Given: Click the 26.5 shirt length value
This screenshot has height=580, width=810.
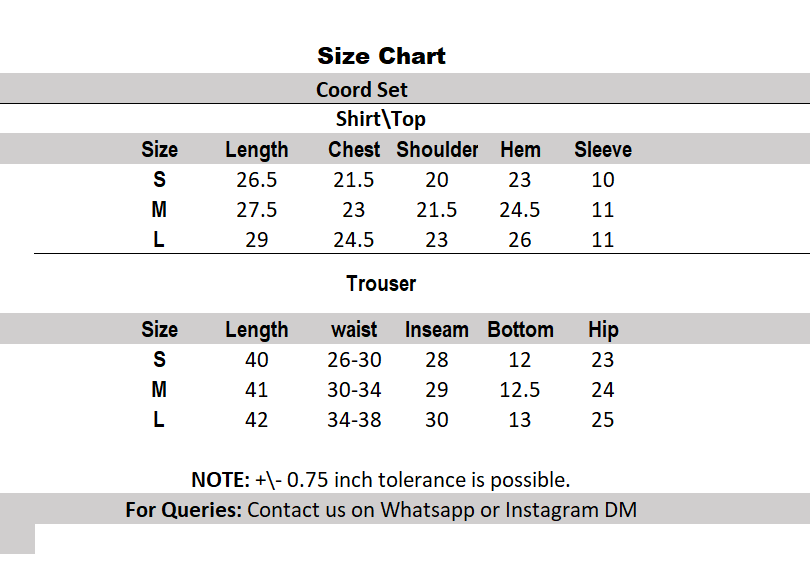Looking at the screenshot, I should [x=257, y=180].
